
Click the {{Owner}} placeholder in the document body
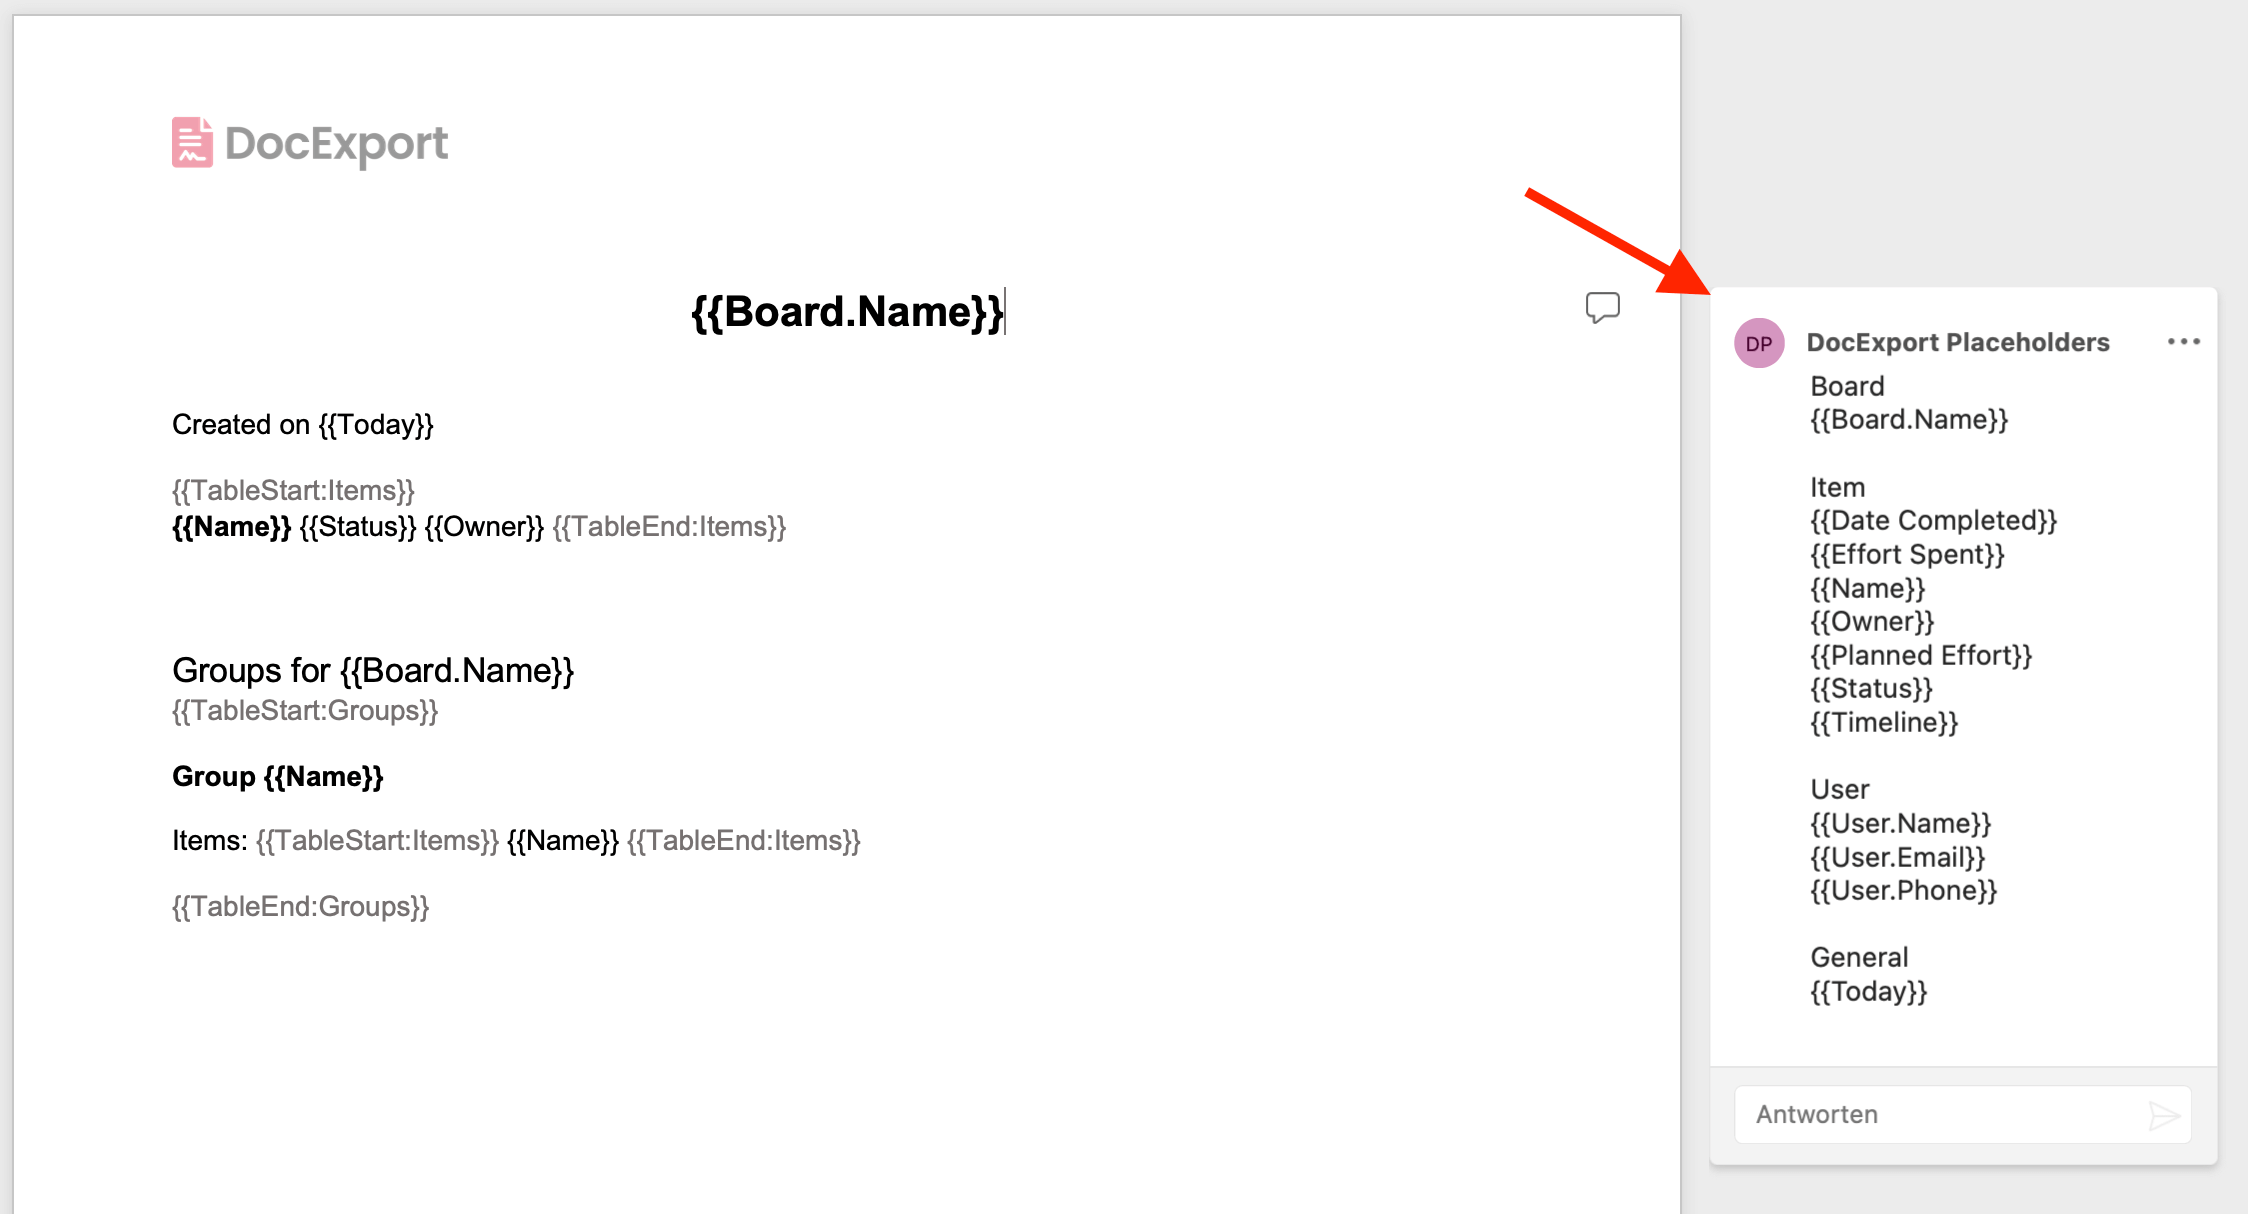[x=484, y=527]
